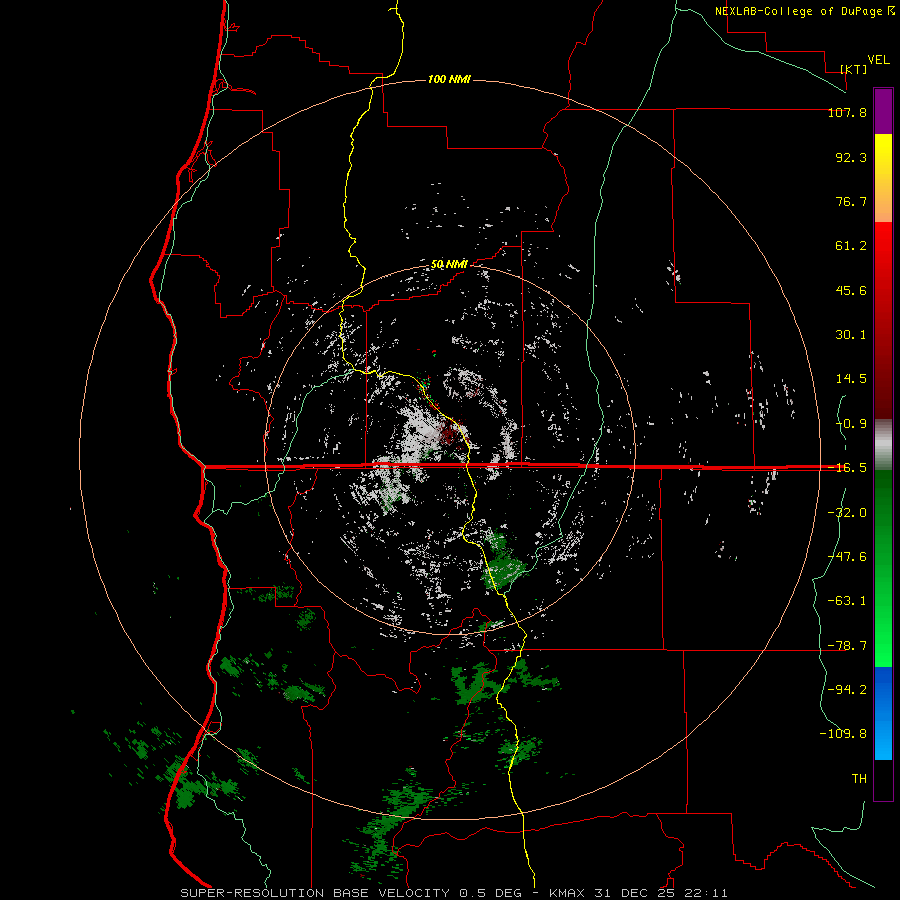The image size is (900, 900).
Task: Click the [KT] units label
Action: pyautogui.click(x=854, y=69)
